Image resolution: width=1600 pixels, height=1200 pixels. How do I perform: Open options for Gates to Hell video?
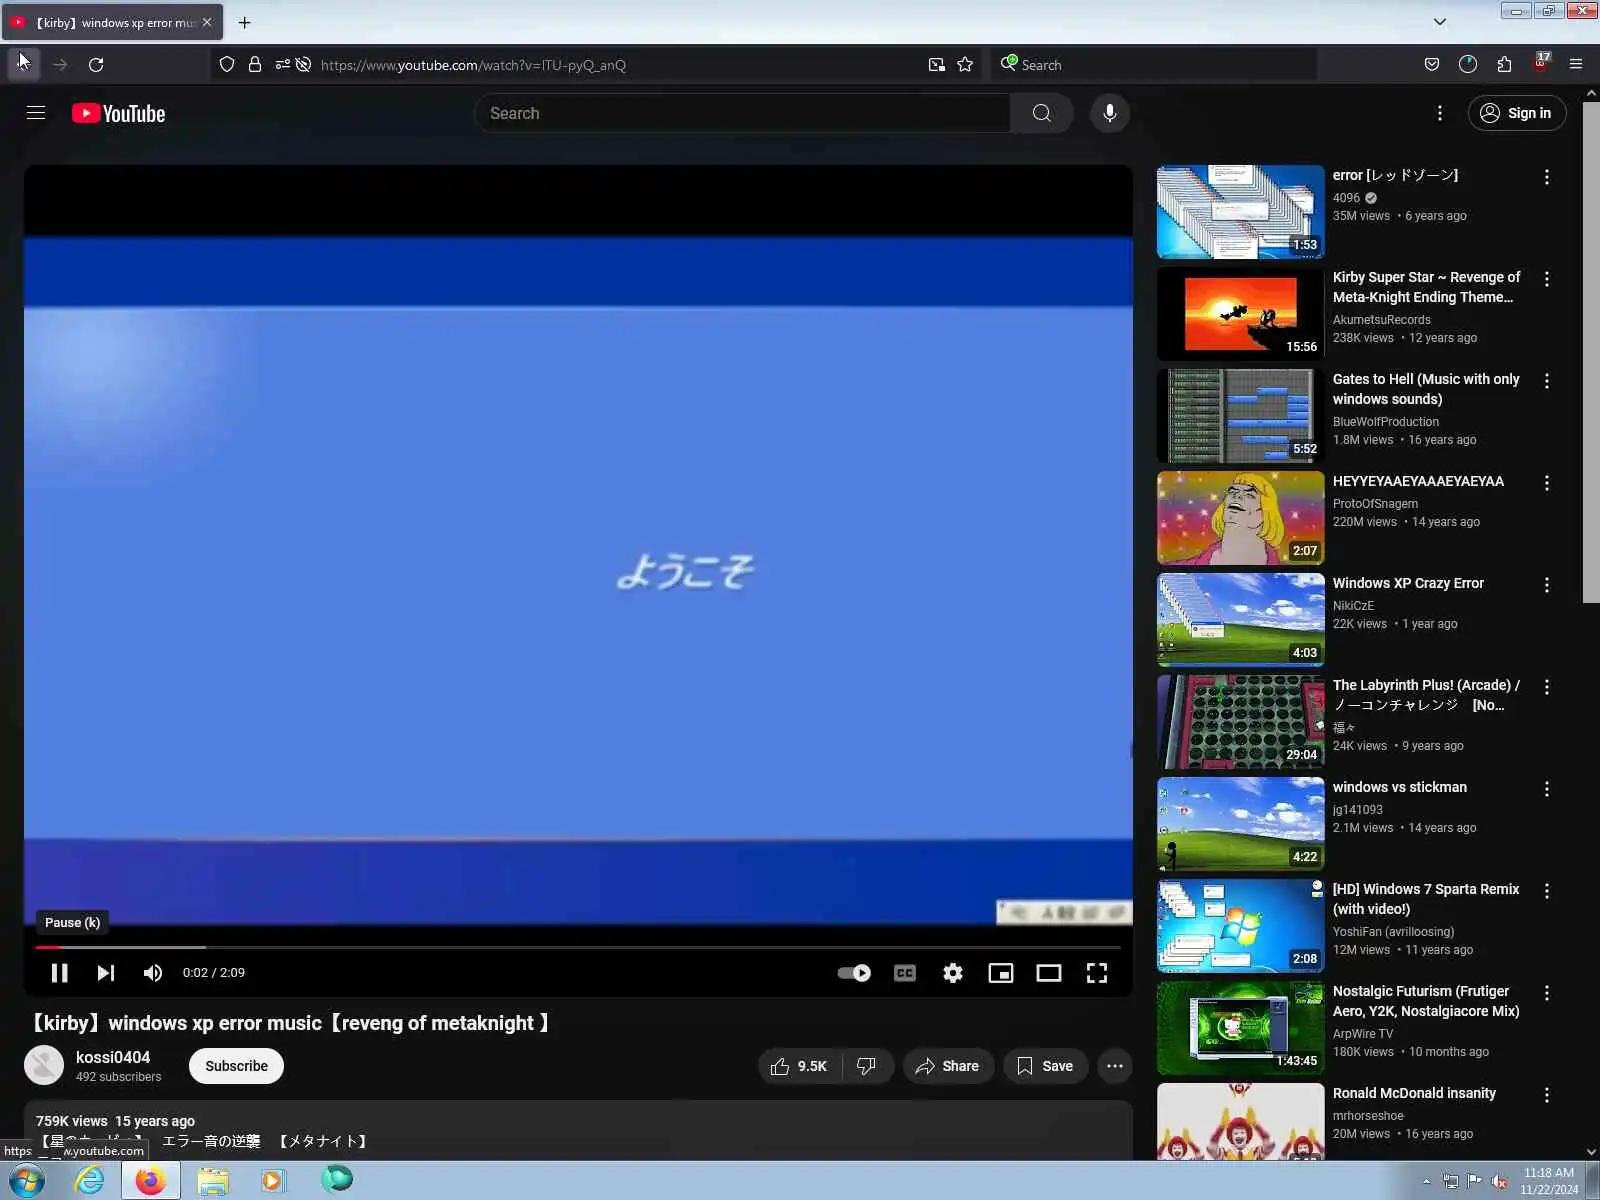tap(1546, 381)
